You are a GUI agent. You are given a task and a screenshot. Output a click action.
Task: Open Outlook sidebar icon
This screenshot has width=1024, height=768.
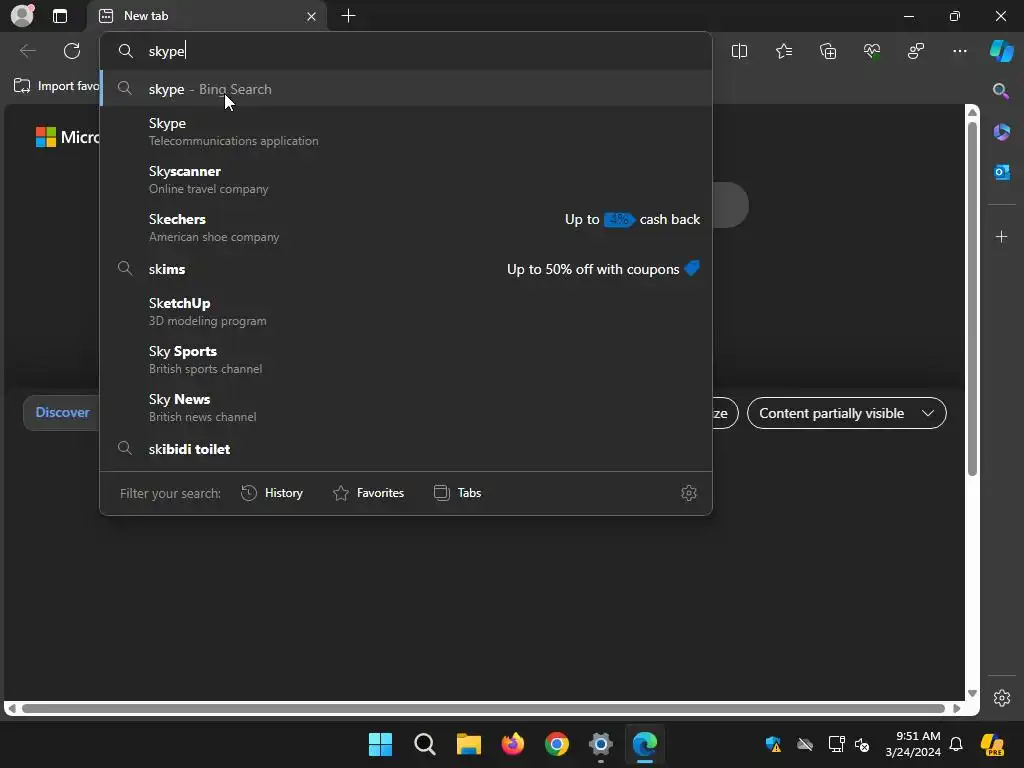[x=1002, y=172]
